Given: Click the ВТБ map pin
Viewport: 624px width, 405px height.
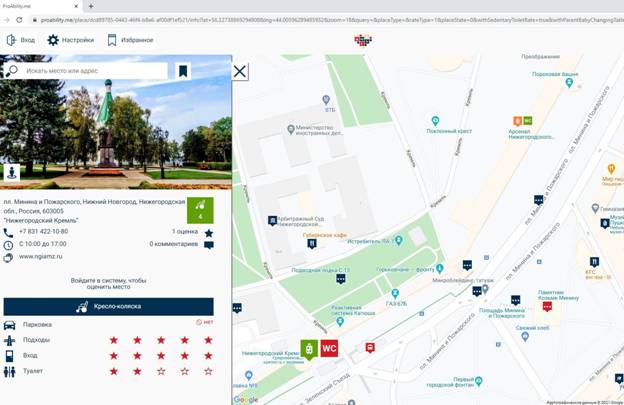Looking at the screenshot, I should [x=326, y=99].
